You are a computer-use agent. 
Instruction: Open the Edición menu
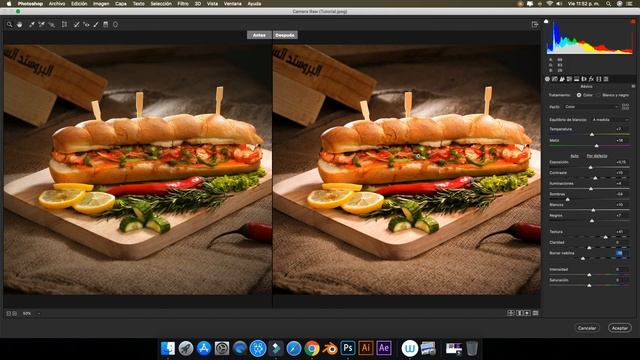79,4
